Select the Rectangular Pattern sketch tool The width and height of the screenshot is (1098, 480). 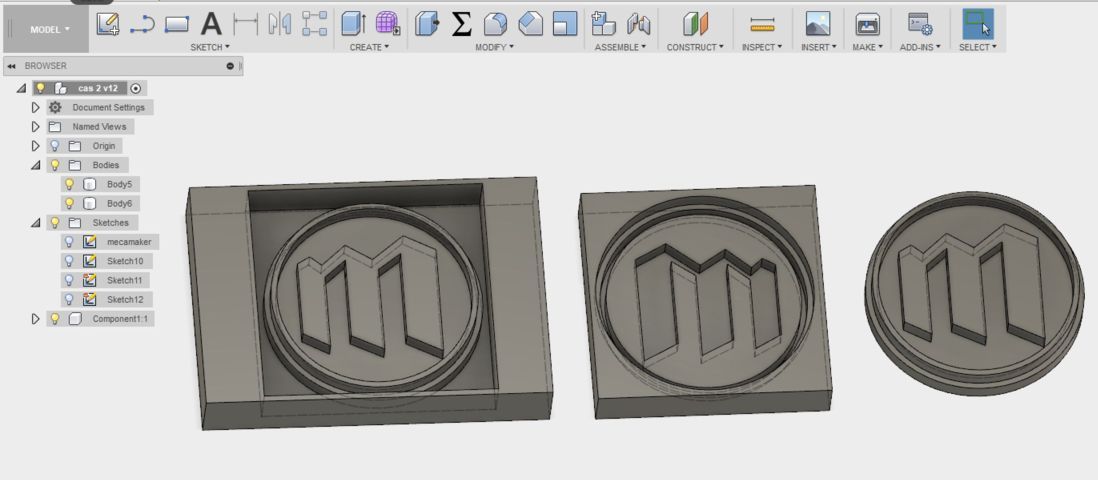pos(314,25)
